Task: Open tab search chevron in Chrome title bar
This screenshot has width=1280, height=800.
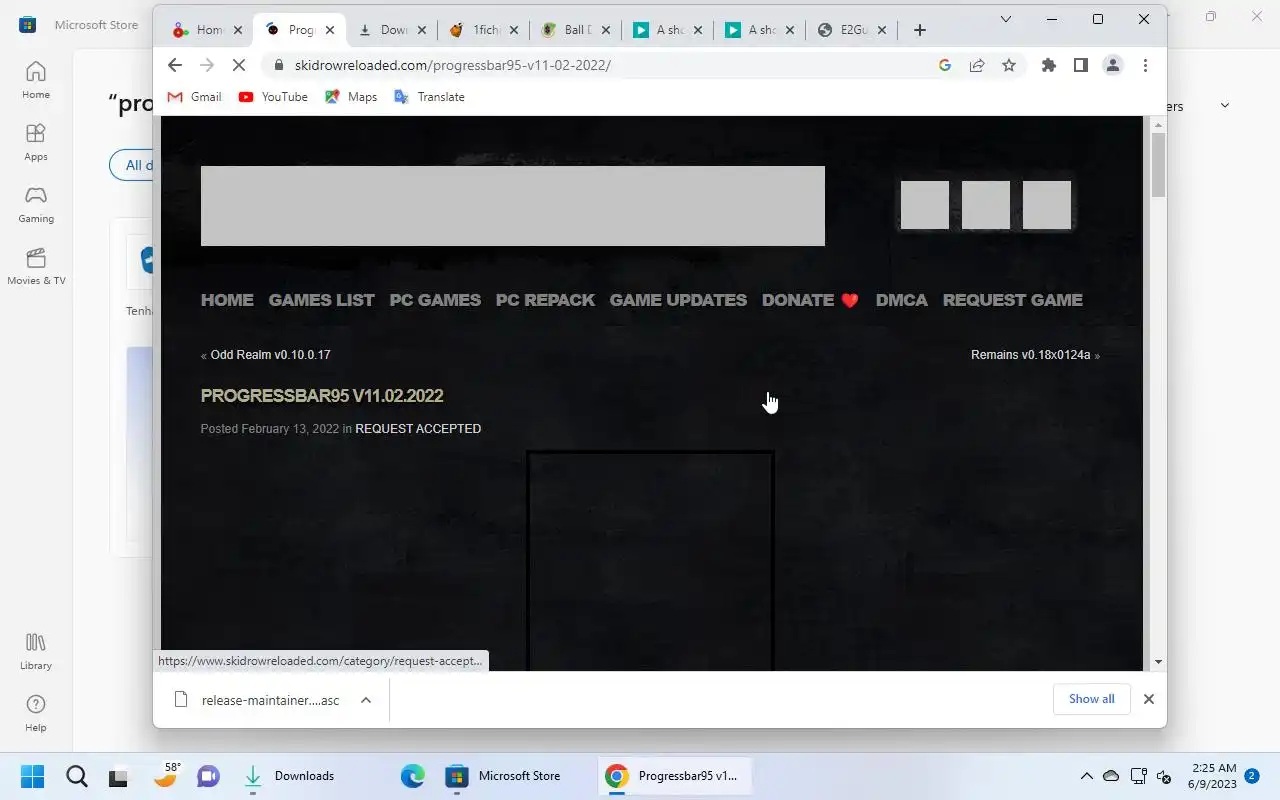Action: [1006, 18]
